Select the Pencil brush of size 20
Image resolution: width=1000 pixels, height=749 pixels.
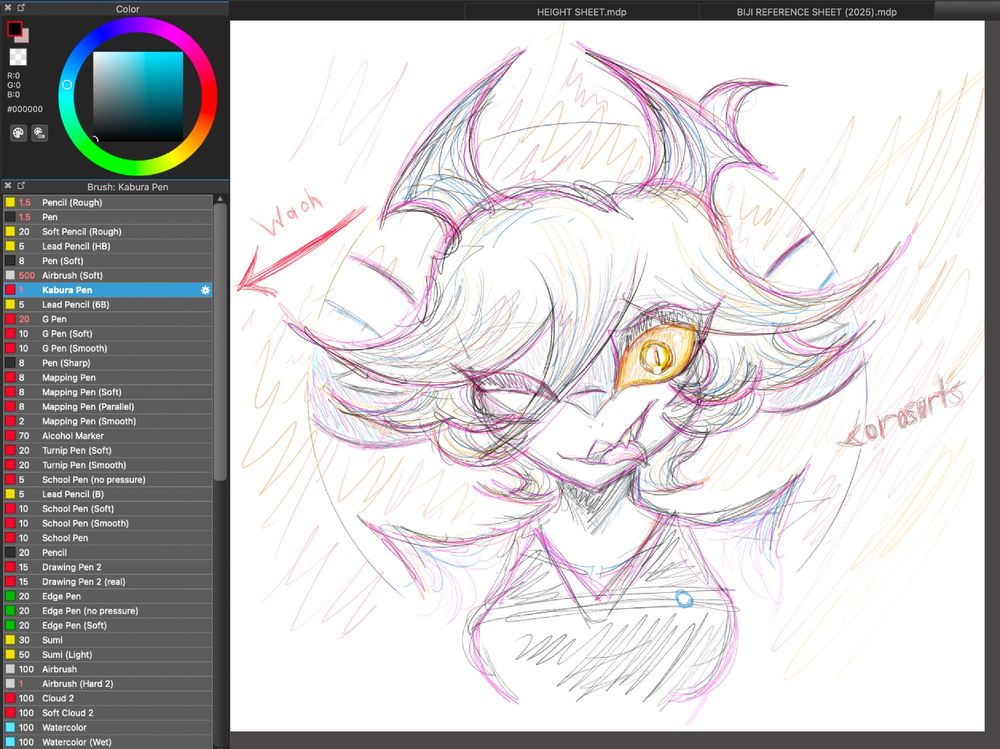coord(108,552)
